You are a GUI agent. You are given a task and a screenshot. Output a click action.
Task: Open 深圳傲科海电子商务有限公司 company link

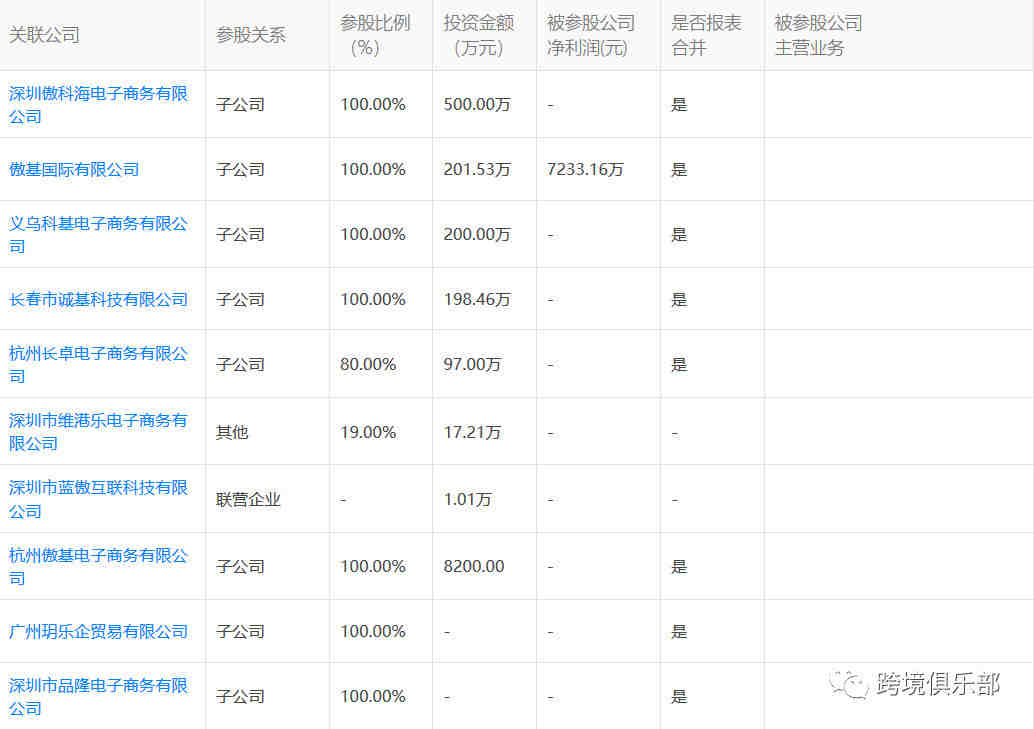tap(98, 105)
